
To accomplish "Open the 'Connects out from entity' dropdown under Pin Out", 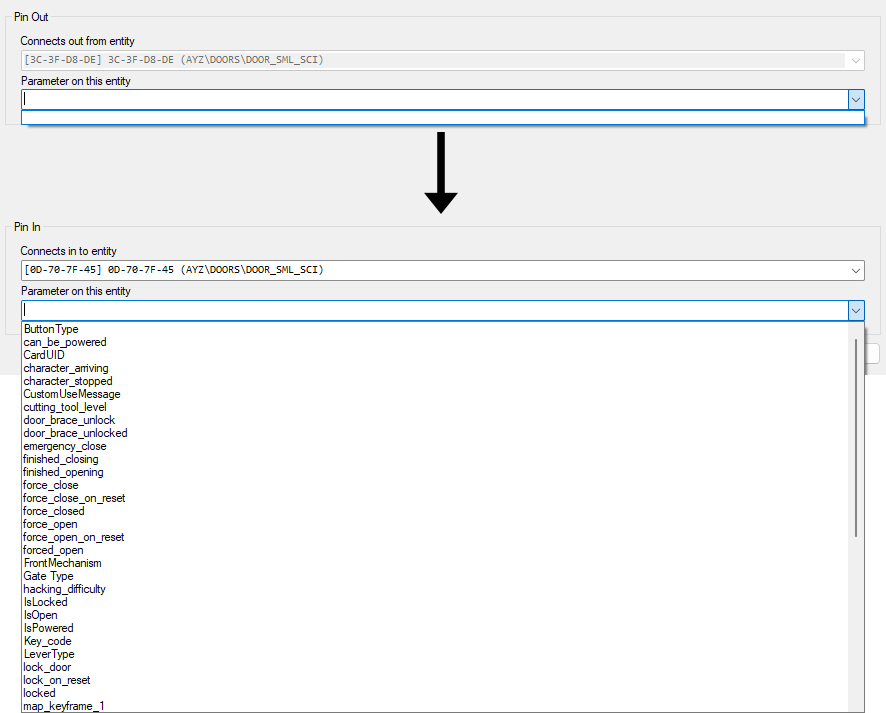I will click(x=856, y=60).
